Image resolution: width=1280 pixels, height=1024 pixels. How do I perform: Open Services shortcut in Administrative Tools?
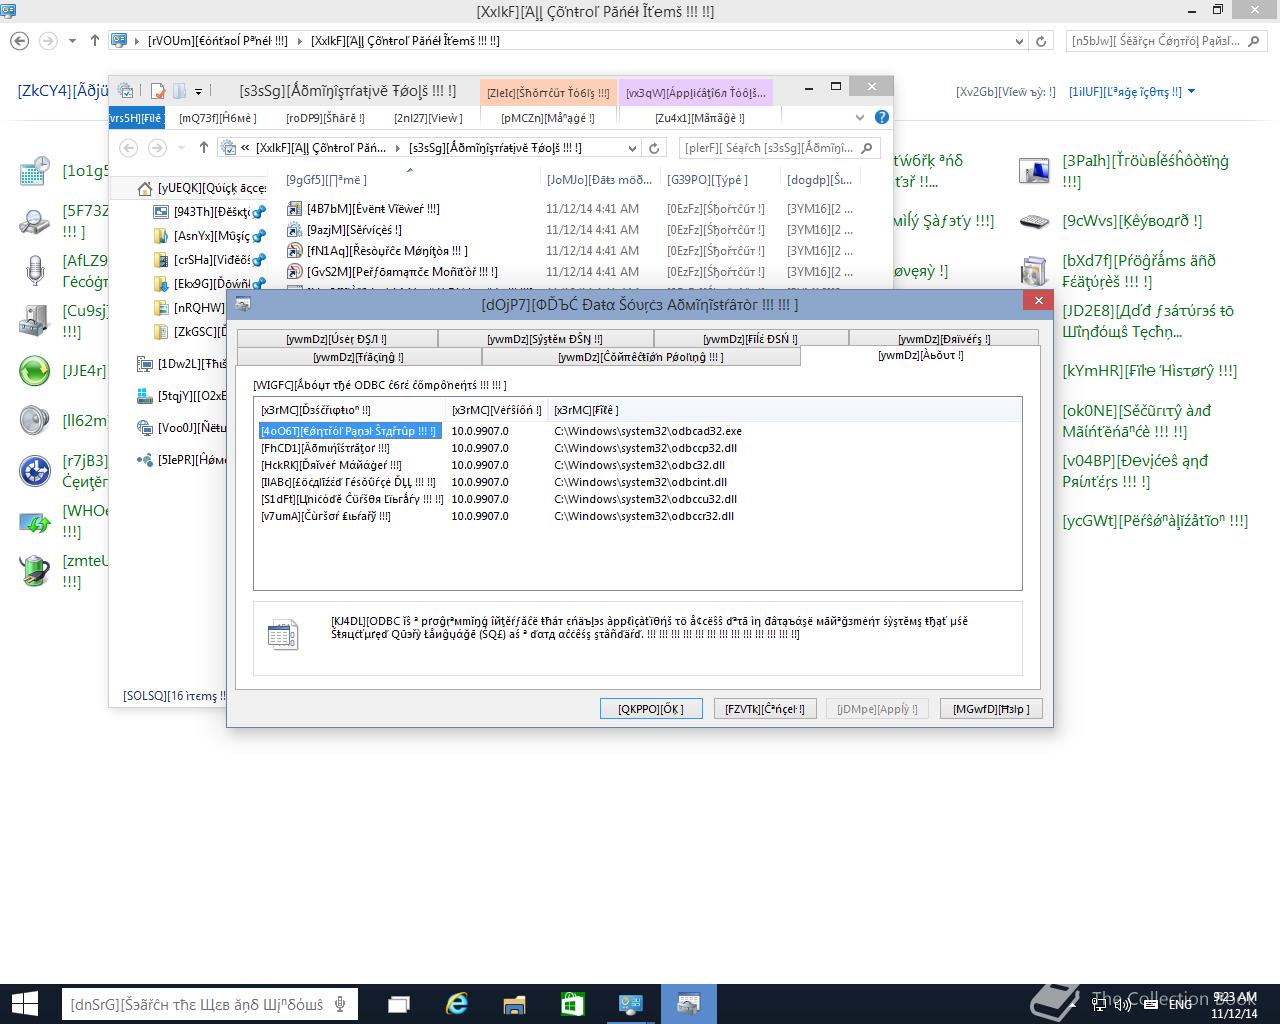click(x=345, y=230)
